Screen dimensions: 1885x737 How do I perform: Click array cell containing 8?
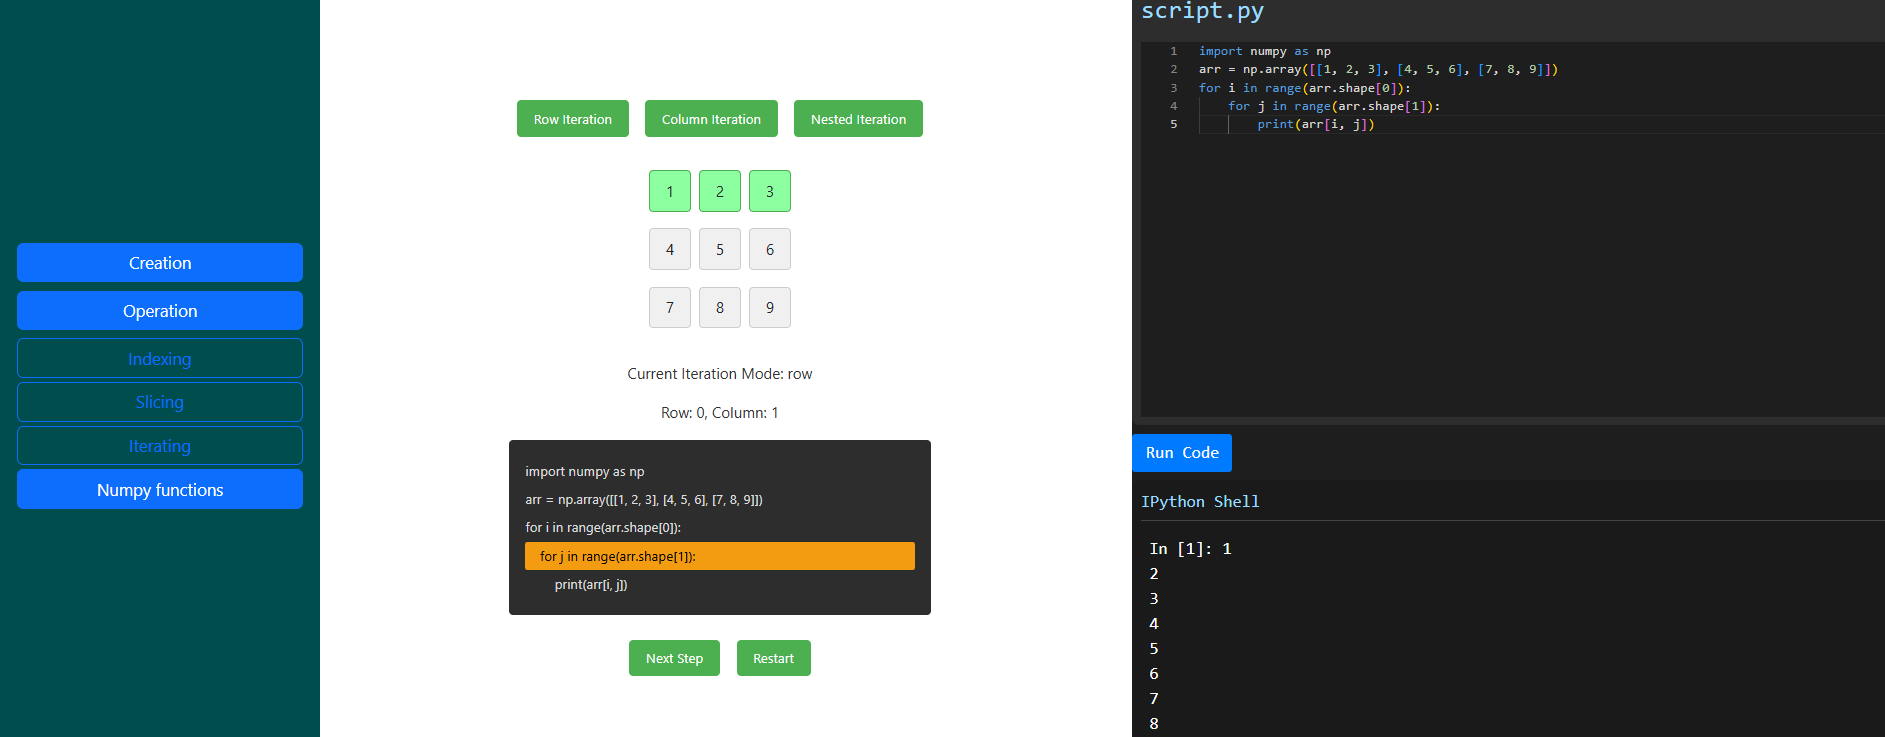pos(720,307)
